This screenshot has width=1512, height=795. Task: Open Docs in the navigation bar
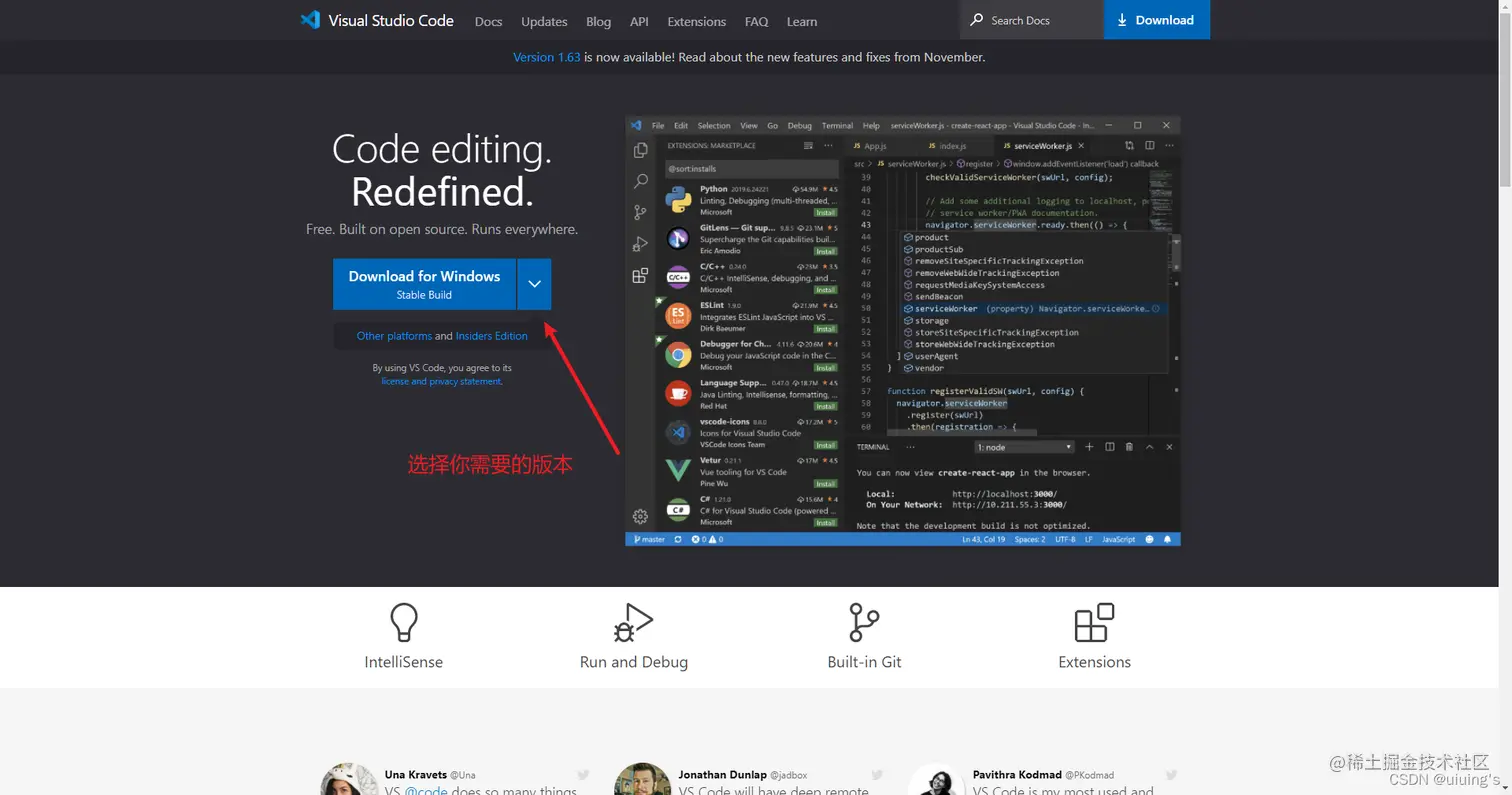pos(488,21)
